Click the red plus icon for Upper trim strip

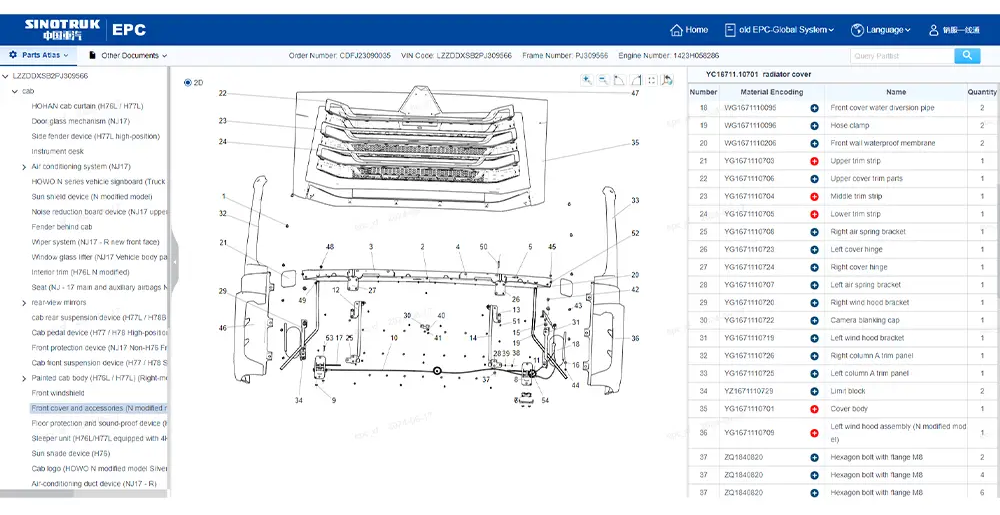tap(814, 161)
